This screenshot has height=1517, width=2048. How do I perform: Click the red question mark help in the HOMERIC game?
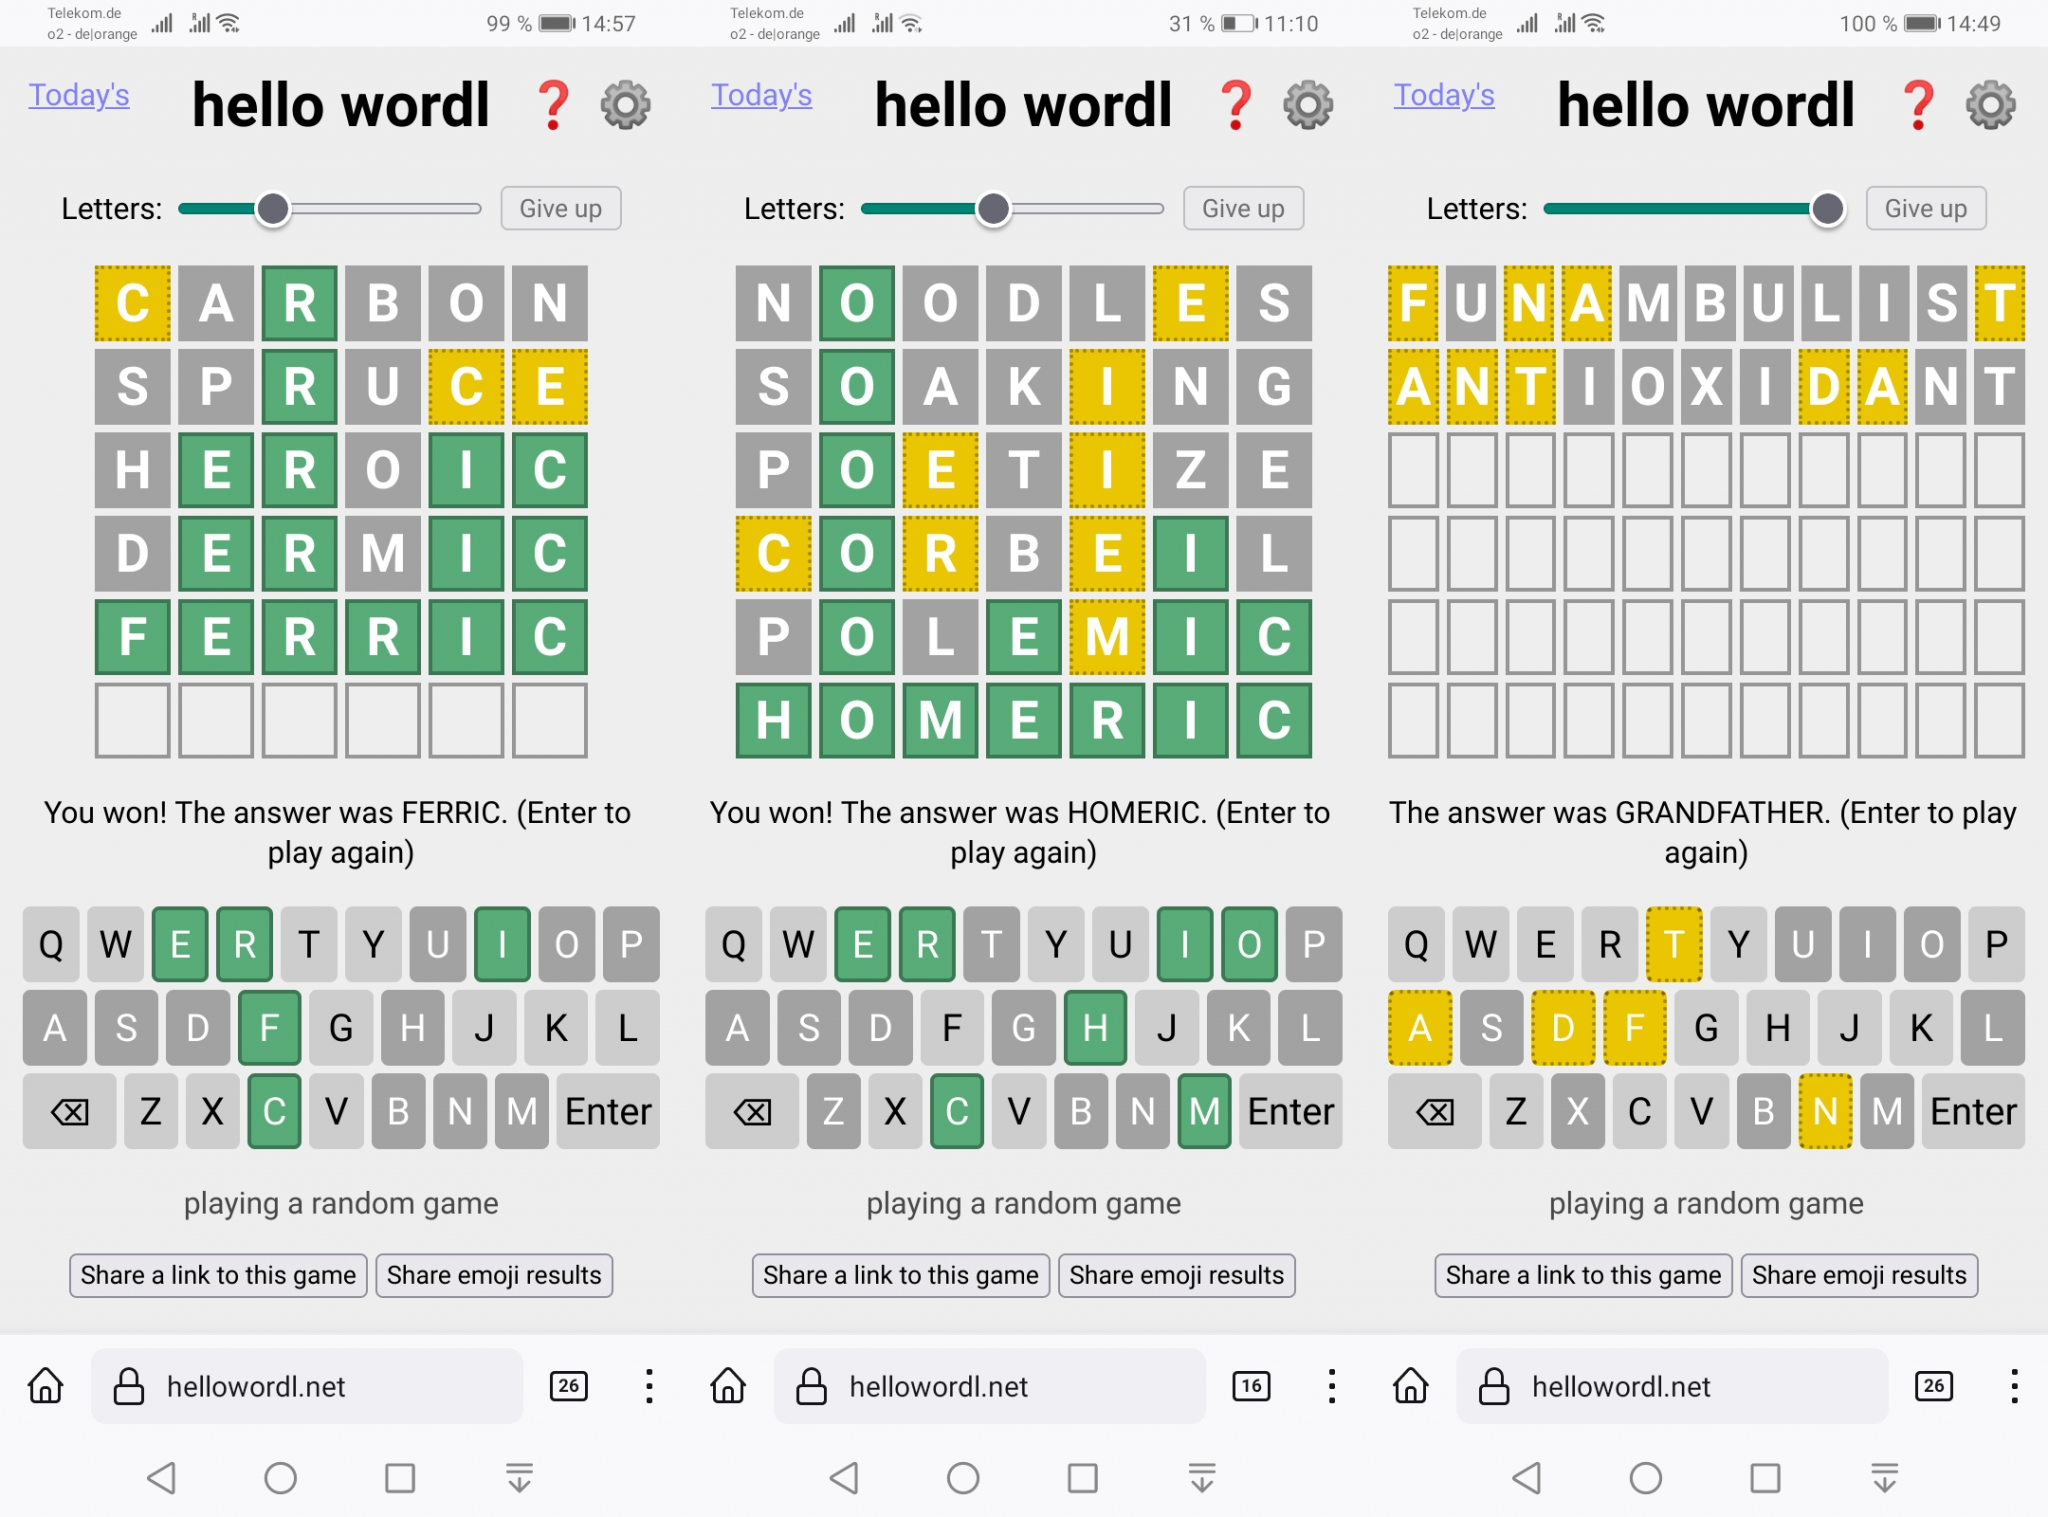tap(1236, 105)
